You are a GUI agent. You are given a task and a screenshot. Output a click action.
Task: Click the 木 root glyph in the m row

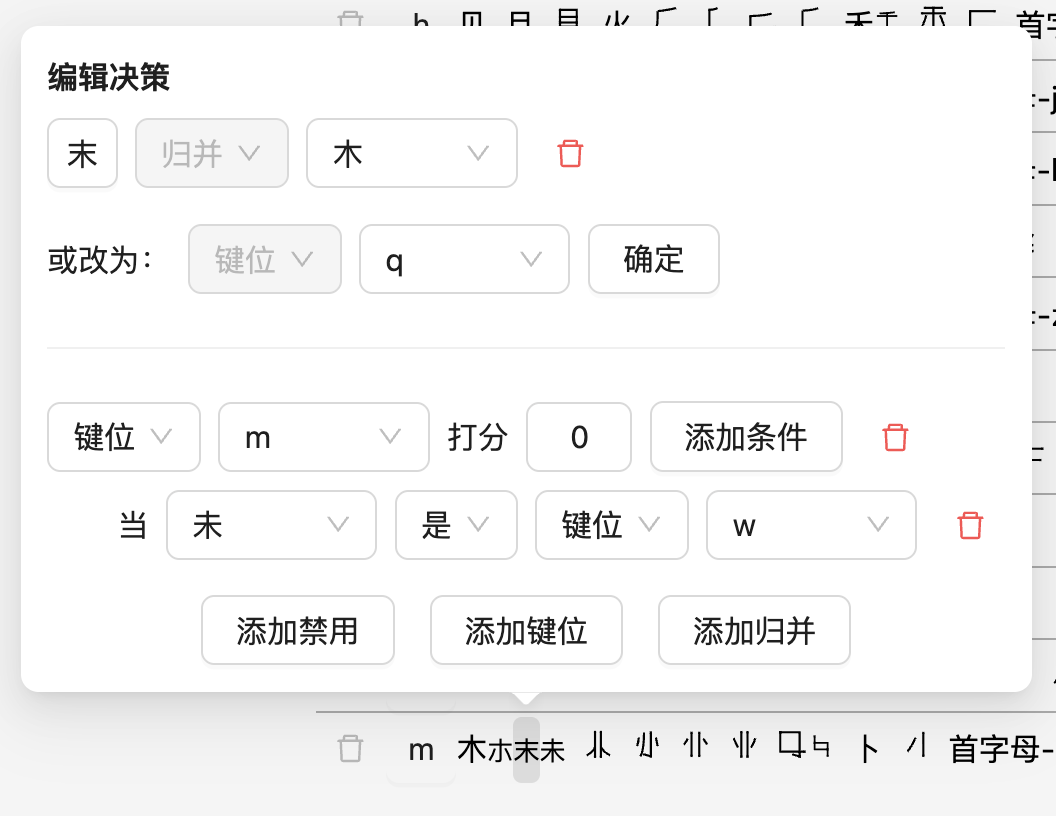click(x=471, y=749)
